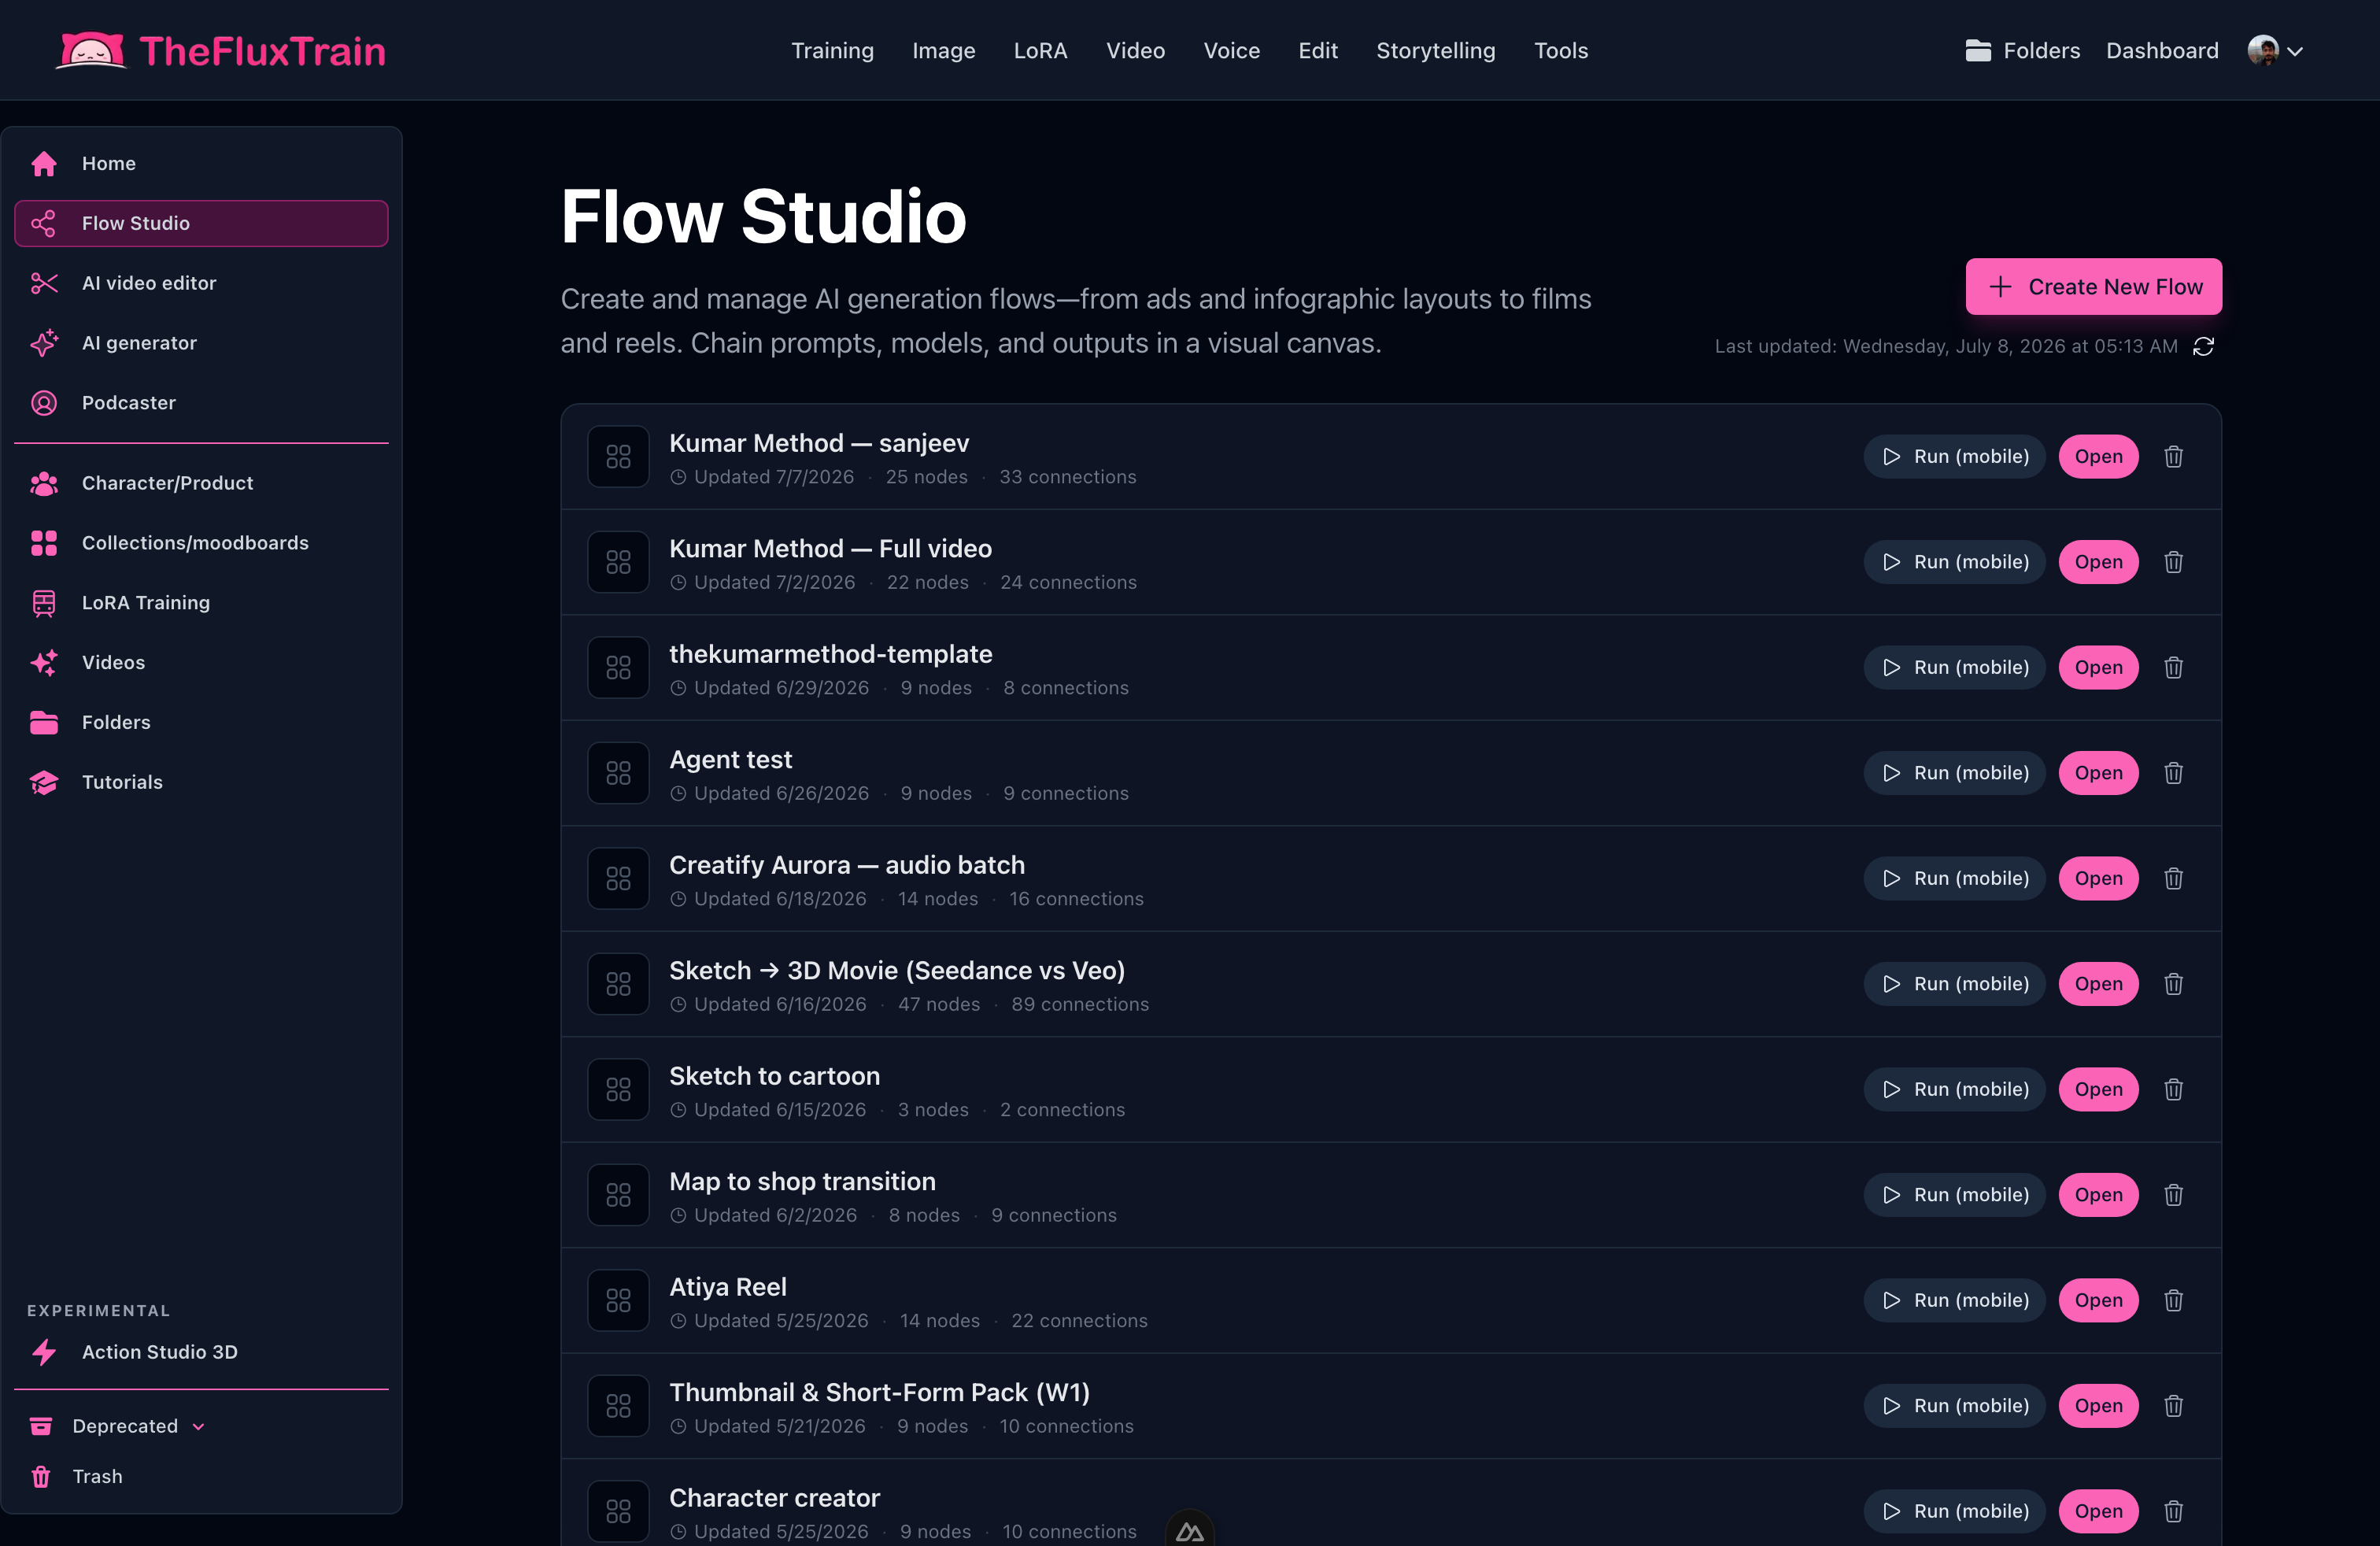Image resolution: width=2380 pixels, height=1546 pixels.
Task: Open the Atiya Reel flow
Action: tap(2098, 1301)
